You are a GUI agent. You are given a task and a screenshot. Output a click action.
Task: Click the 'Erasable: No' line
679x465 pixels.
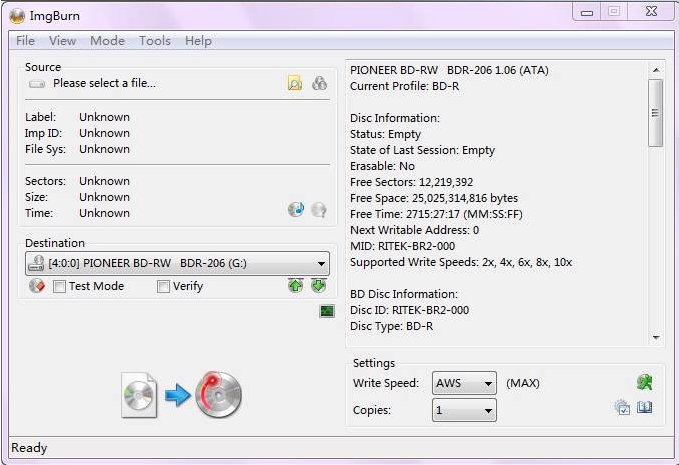[x=382, y=166]
